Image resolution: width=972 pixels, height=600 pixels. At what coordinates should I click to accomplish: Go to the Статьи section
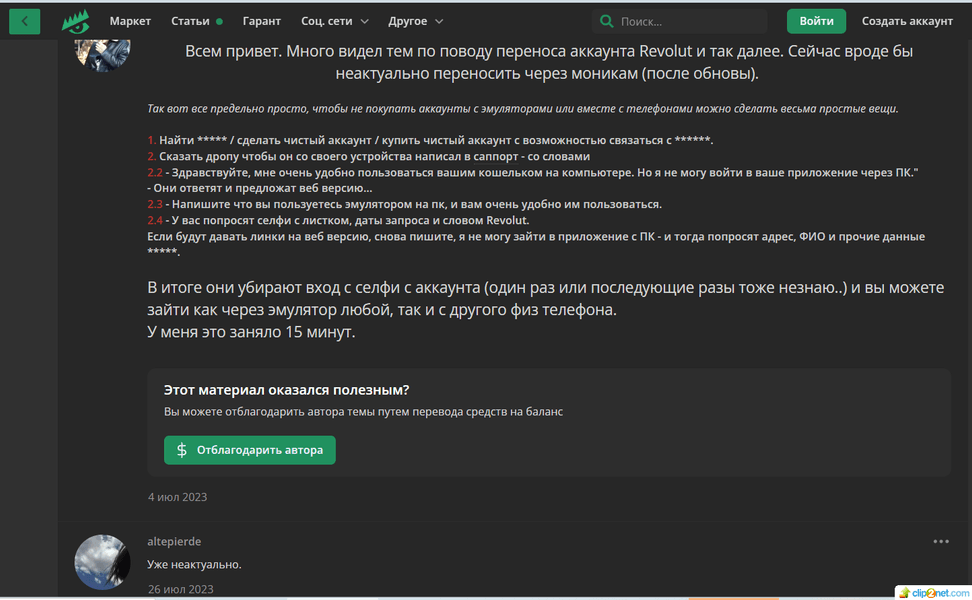point(190,21)
